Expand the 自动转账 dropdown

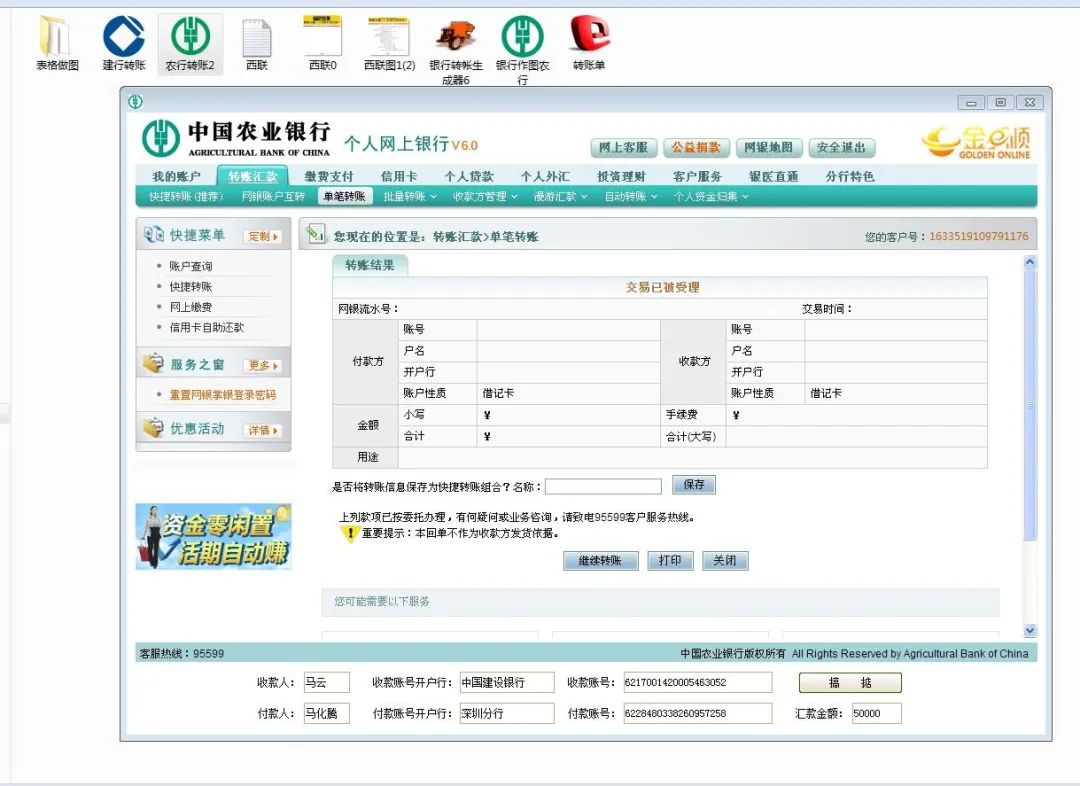point(630,196)
